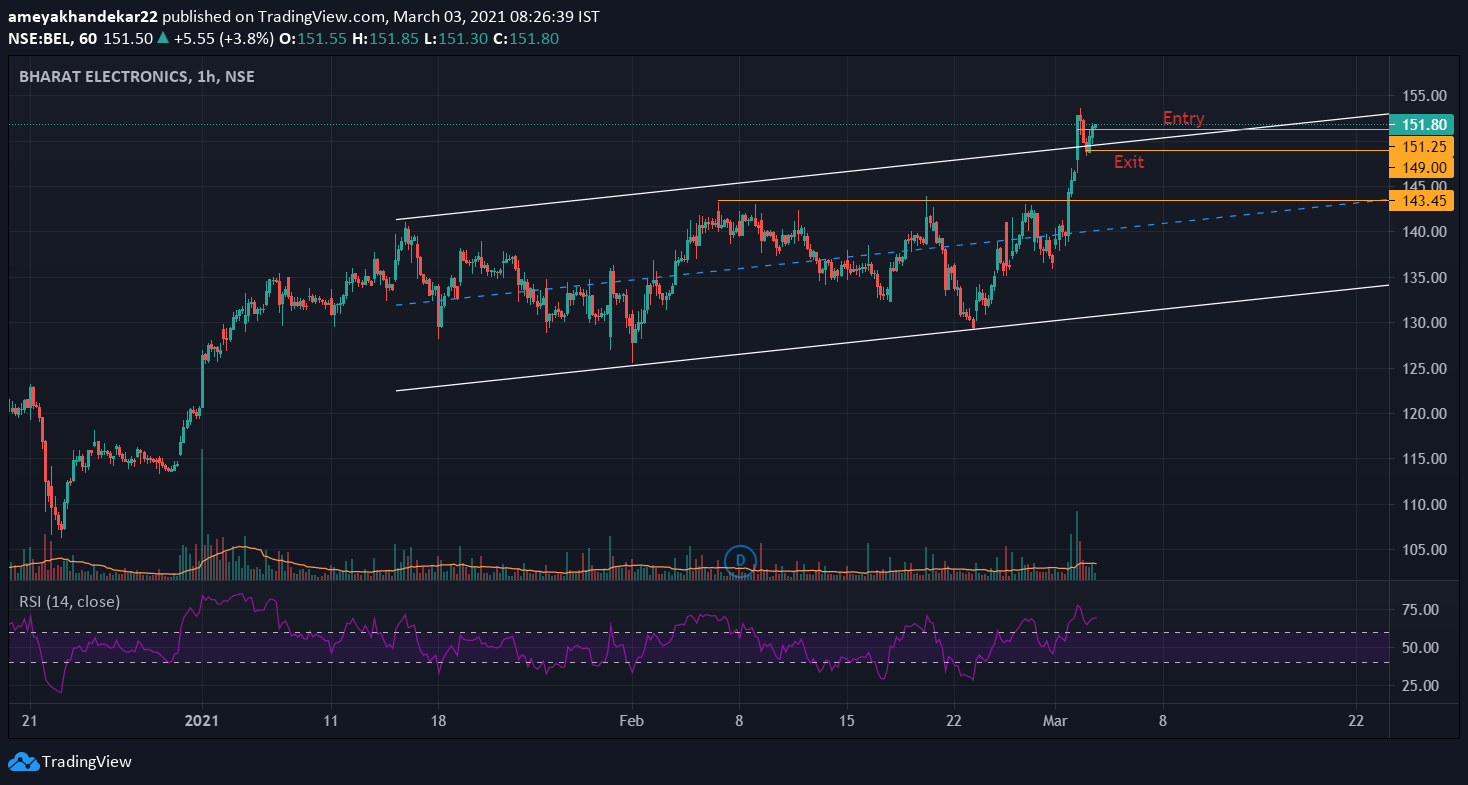Click the H:151.85 high value
The image size is (1468, 785).
coord(385,38)
